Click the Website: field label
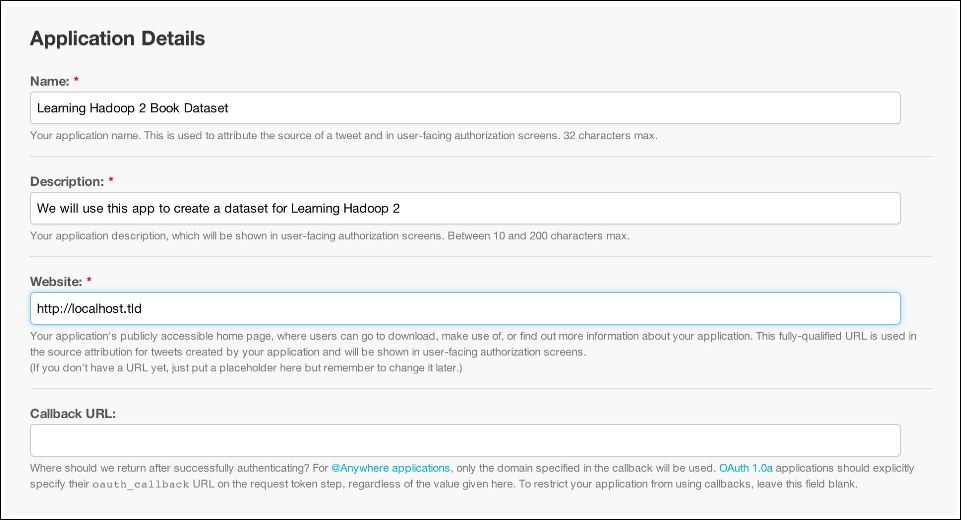Viewport: 961px width, 520px height. coord(56,281)
